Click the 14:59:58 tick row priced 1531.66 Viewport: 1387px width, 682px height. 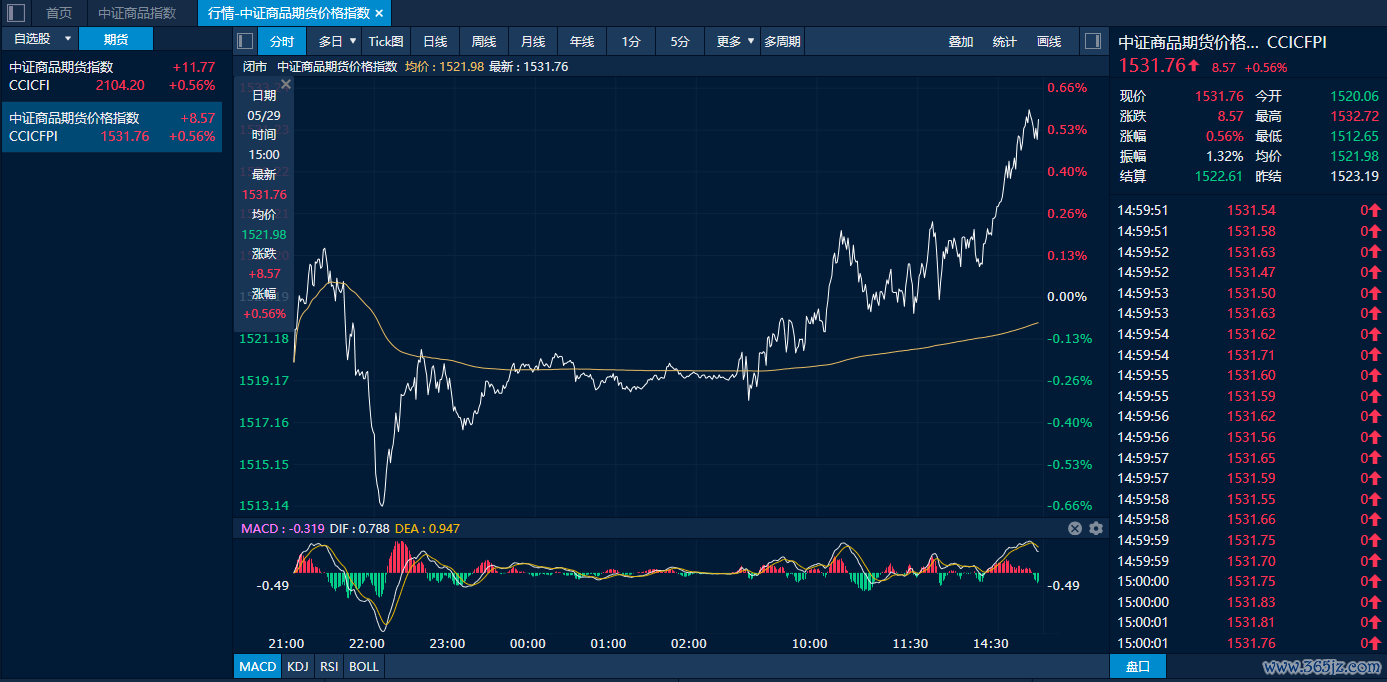pos(1248,519)
